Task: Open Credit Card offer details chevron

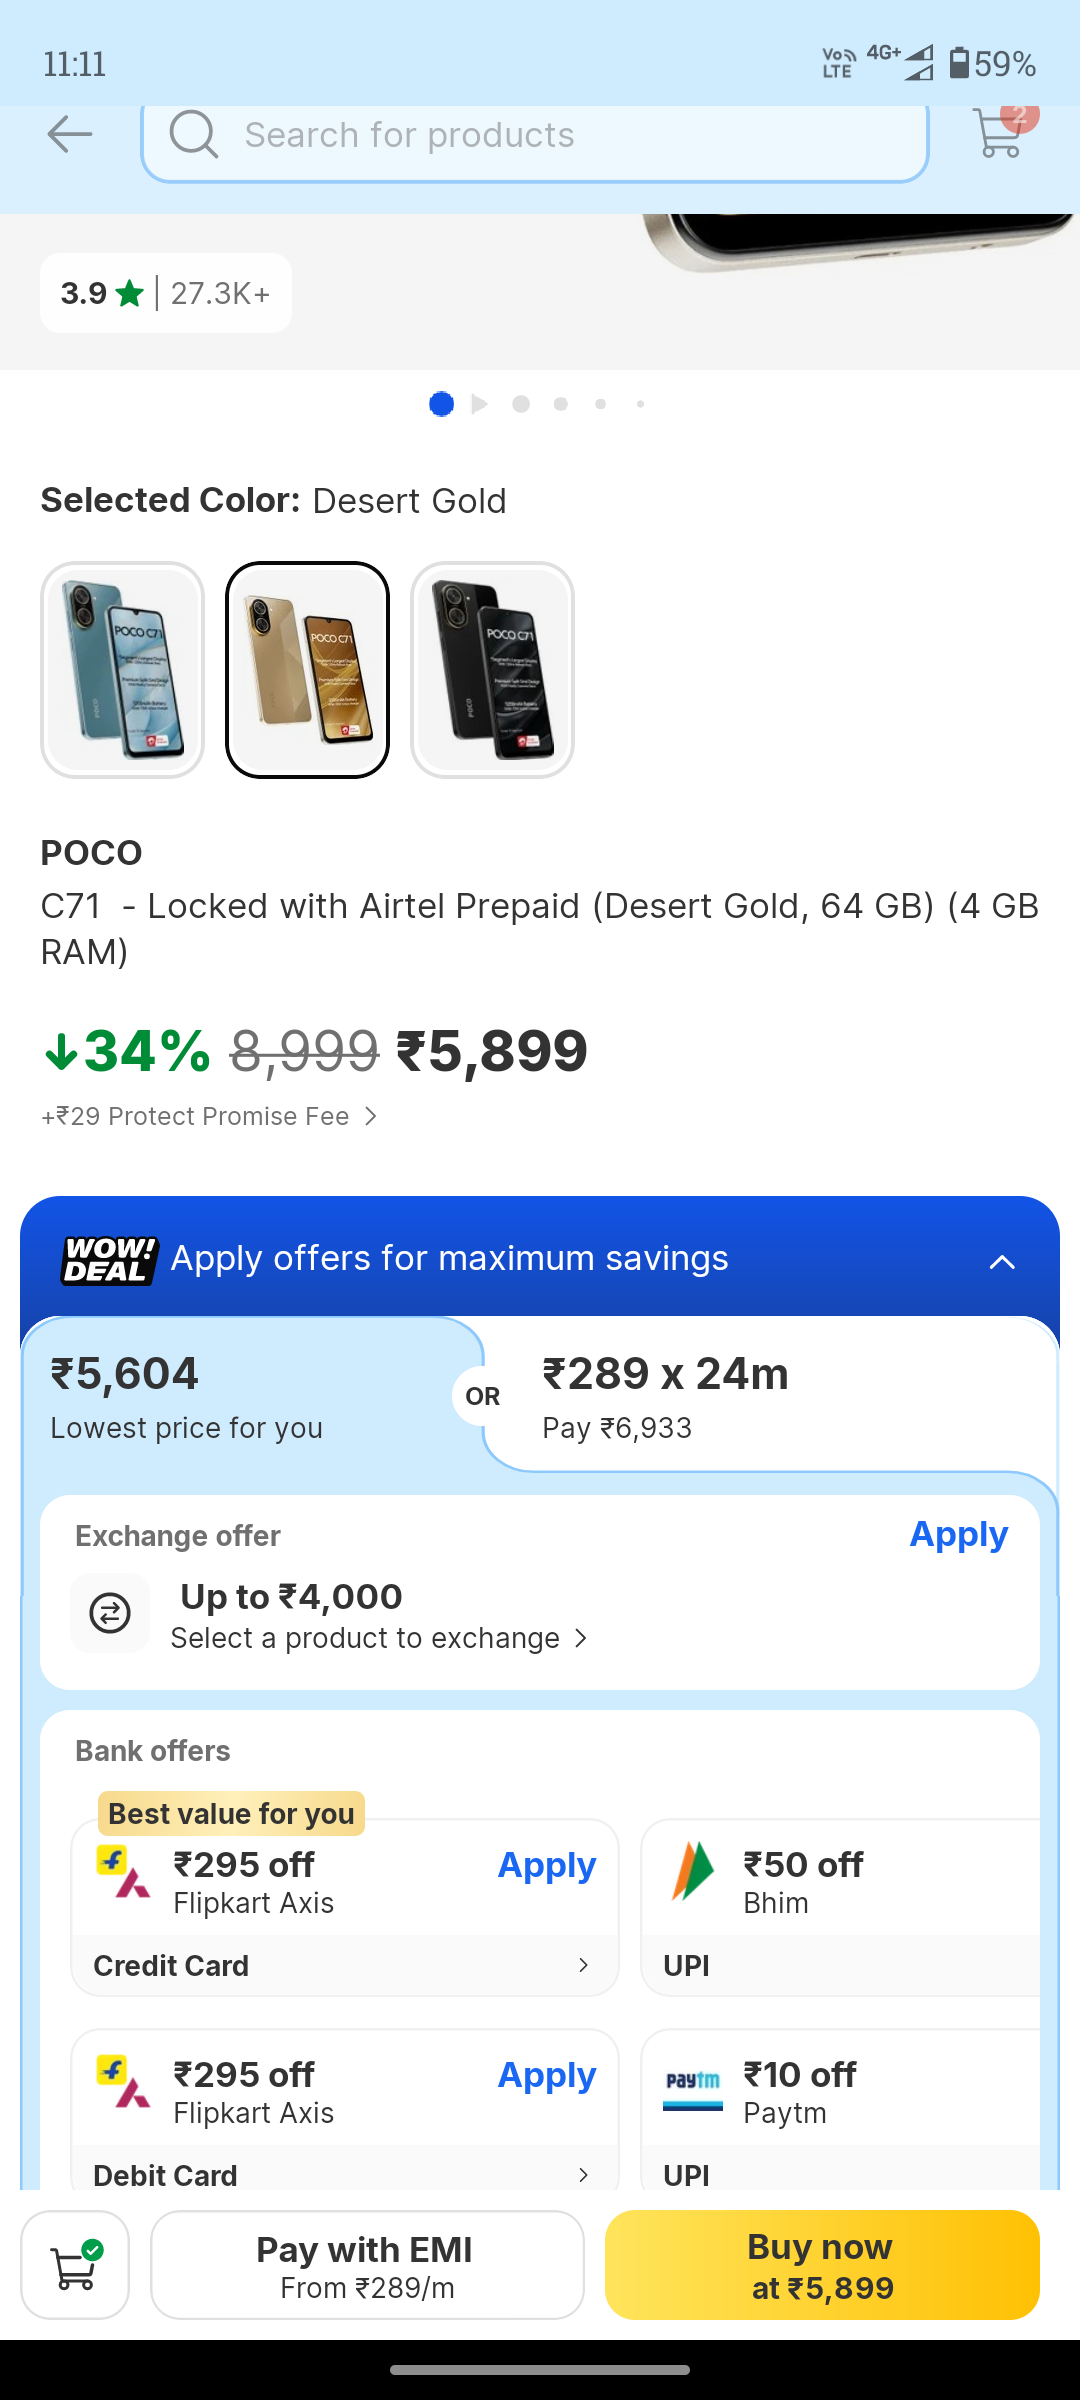Action: point(583,1965)
